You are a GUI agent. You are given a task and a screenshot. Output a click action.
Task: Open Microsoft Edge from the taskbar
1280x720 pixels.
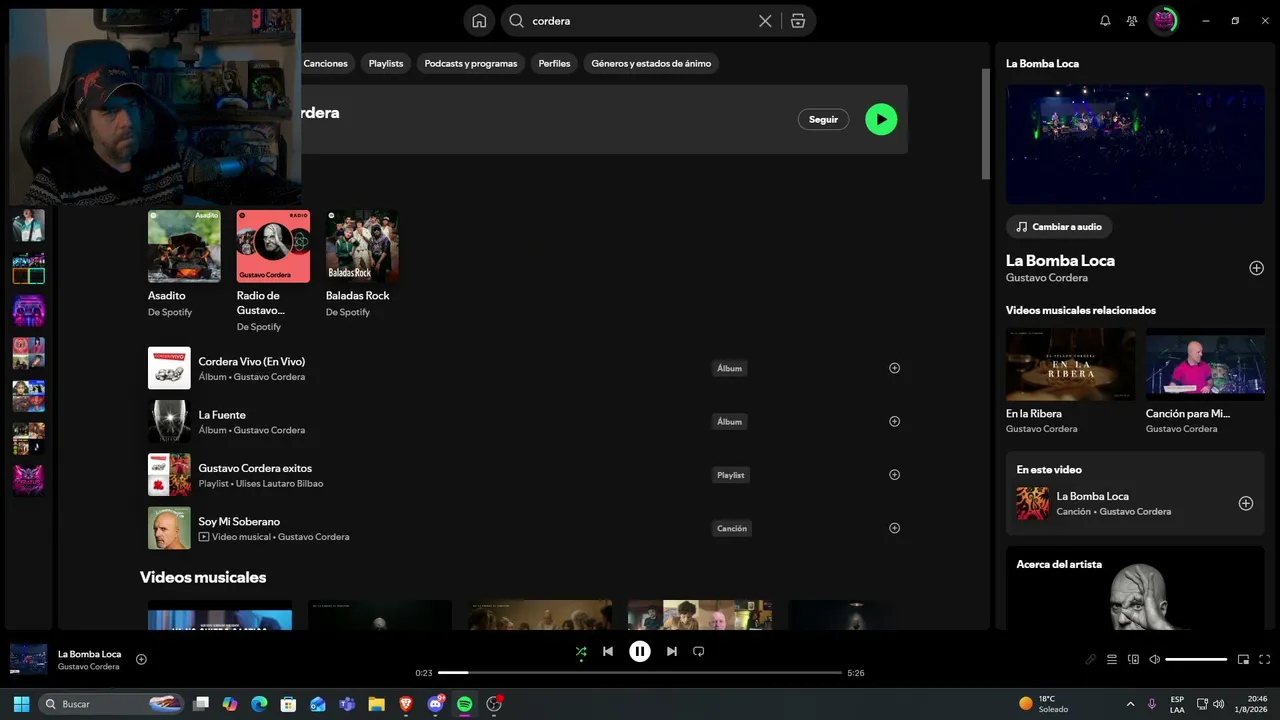pyautogui.click(x=259, y=704)
